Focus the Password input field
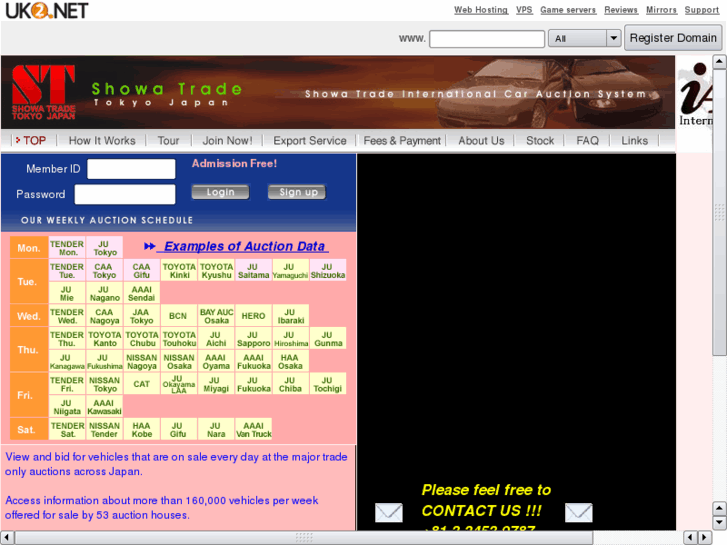Viewport: 727px width, 545px height. [x=125, y=194]
